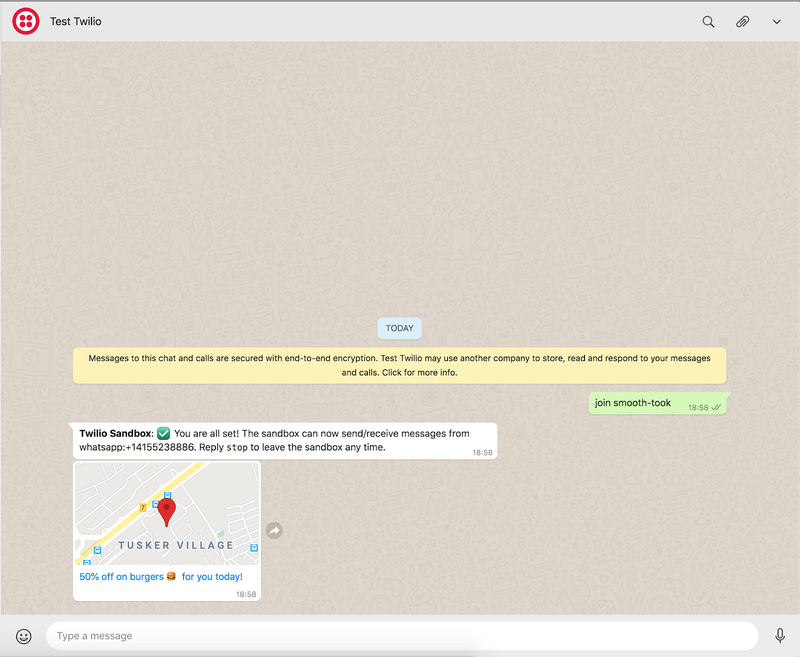Click the microphone icon to record voice
Image resolution: width=800 pixels, height=657 pixels.
779,636
